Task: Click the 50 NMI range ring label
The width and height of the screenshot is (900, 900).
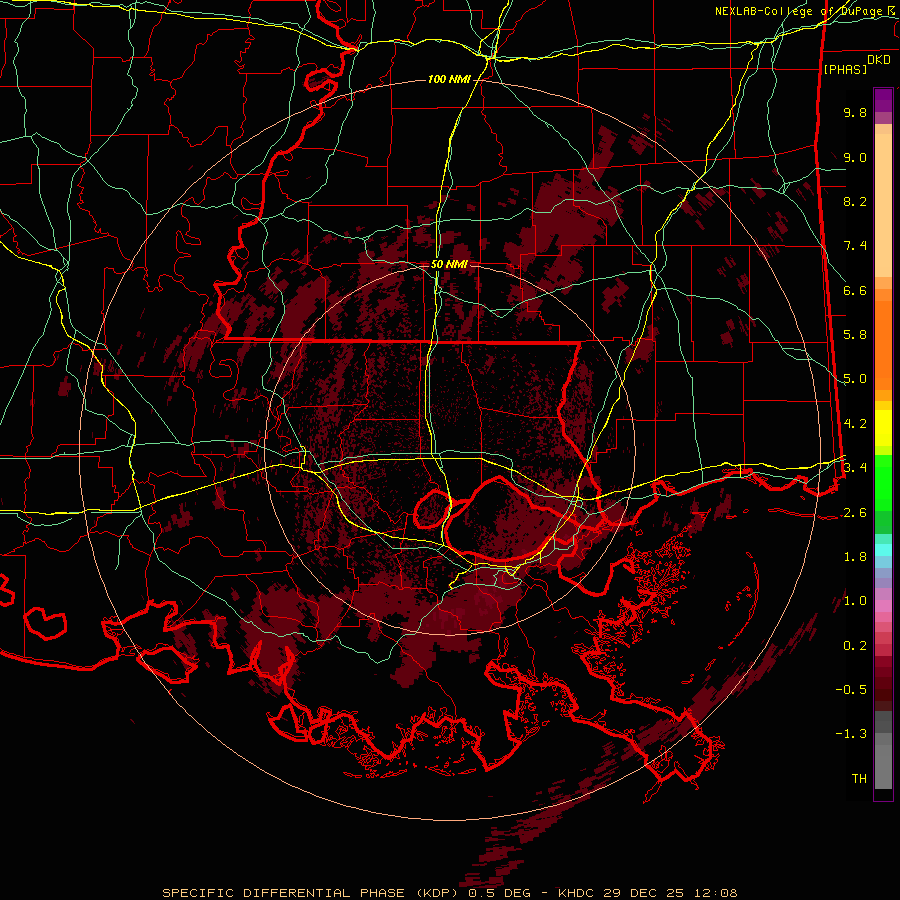Action: (x=449, y=264)
